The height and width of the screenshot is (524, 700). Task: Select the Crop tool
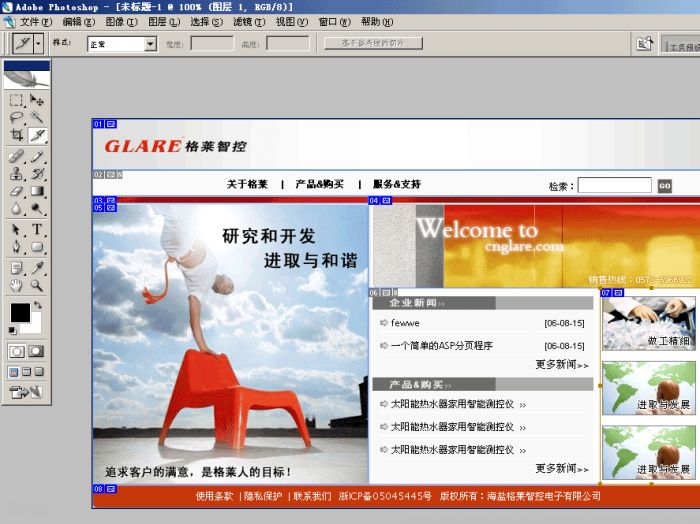[17, 135]
